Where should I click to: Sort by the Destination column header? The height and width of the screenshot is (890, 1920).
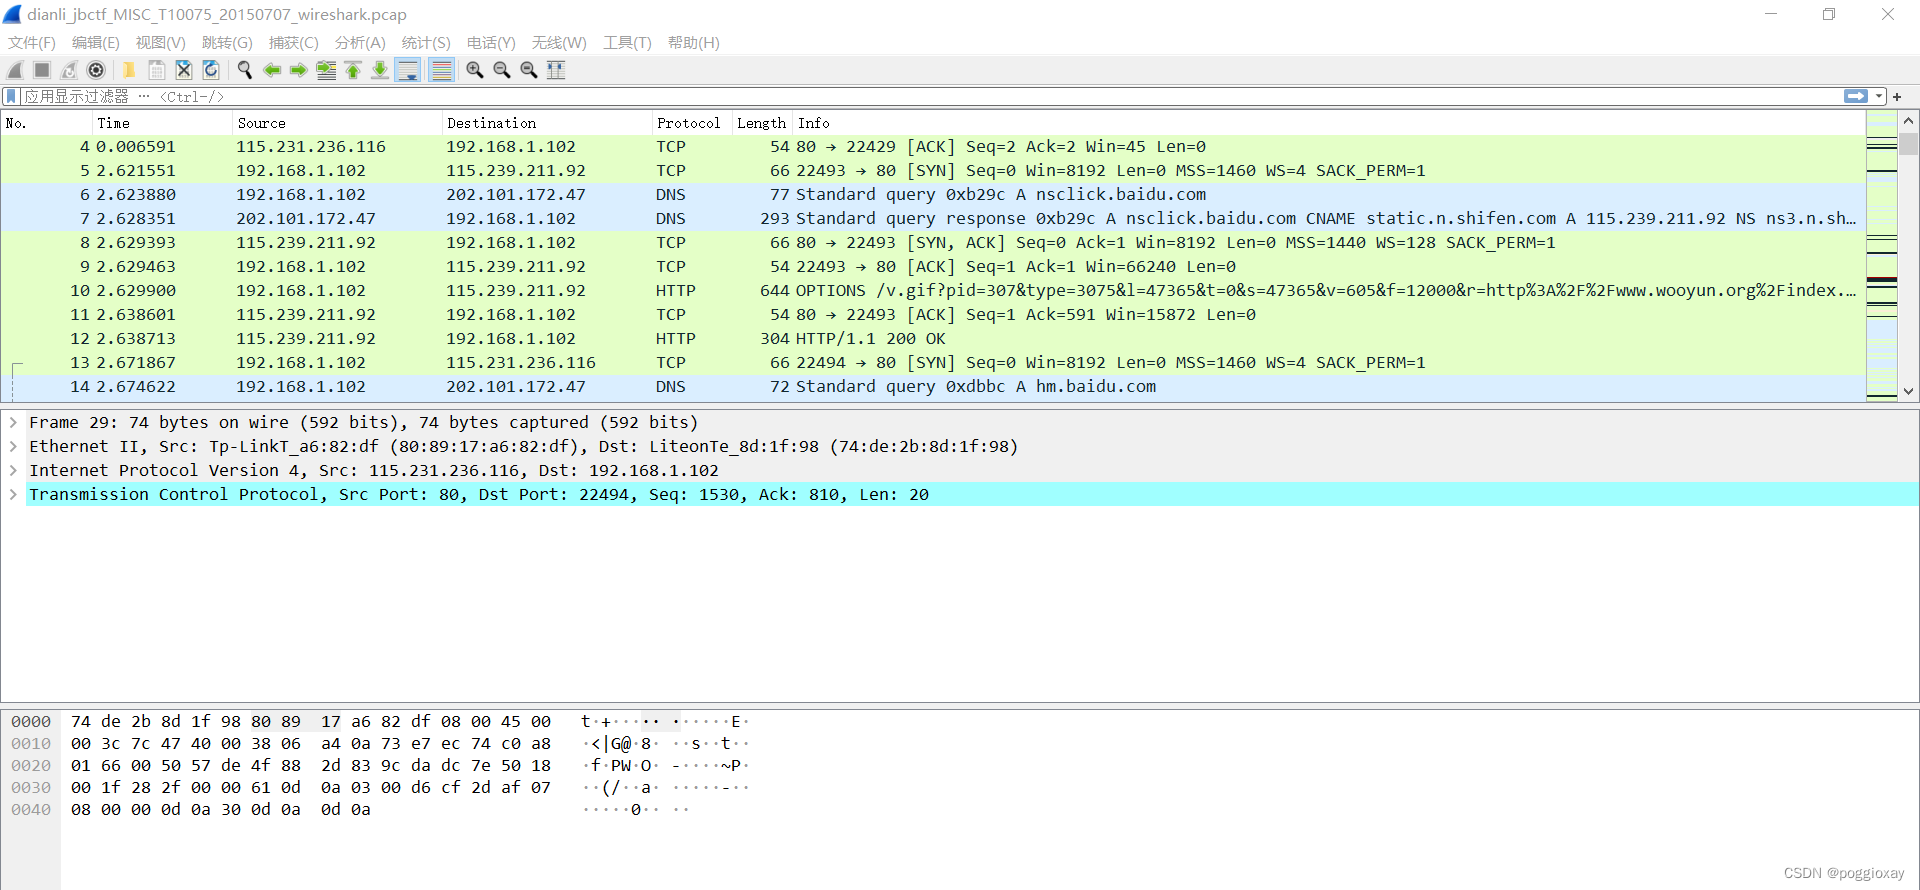pos(547,123)
